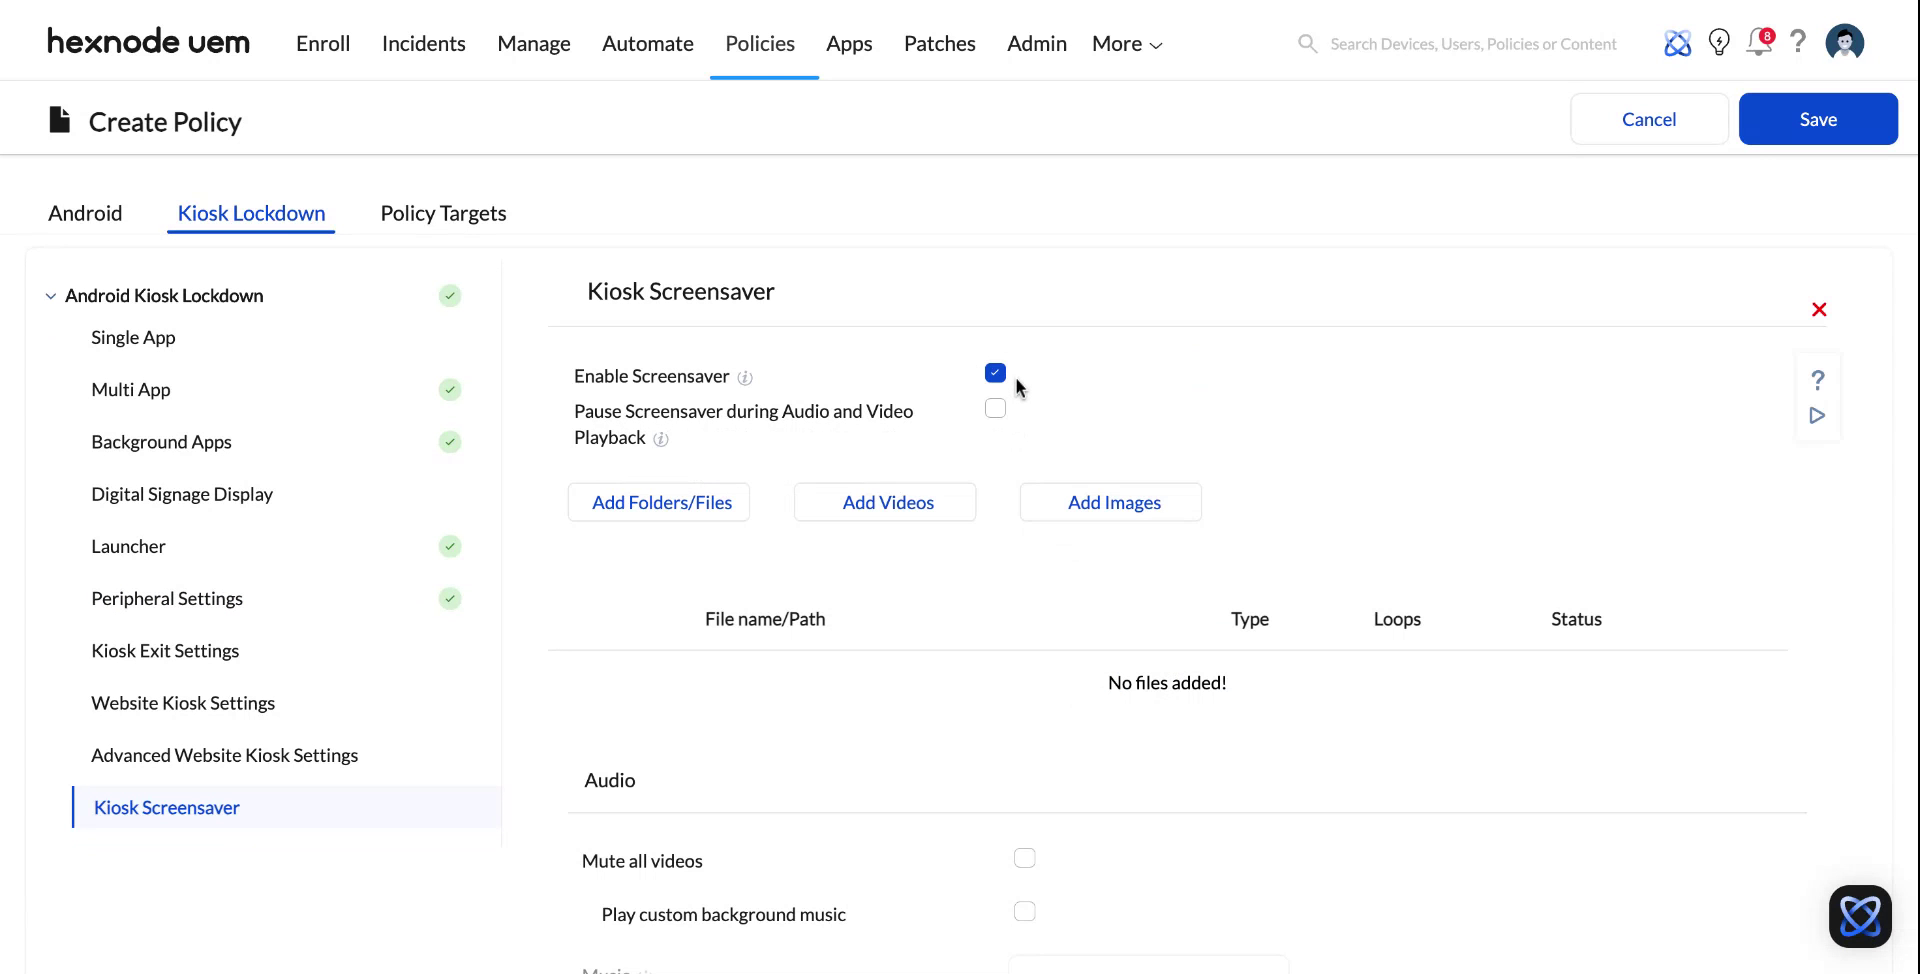Open the Hexnode Genie assistant icon
The height and width of the screenshot is (974, 1920).
[1678, 43]
